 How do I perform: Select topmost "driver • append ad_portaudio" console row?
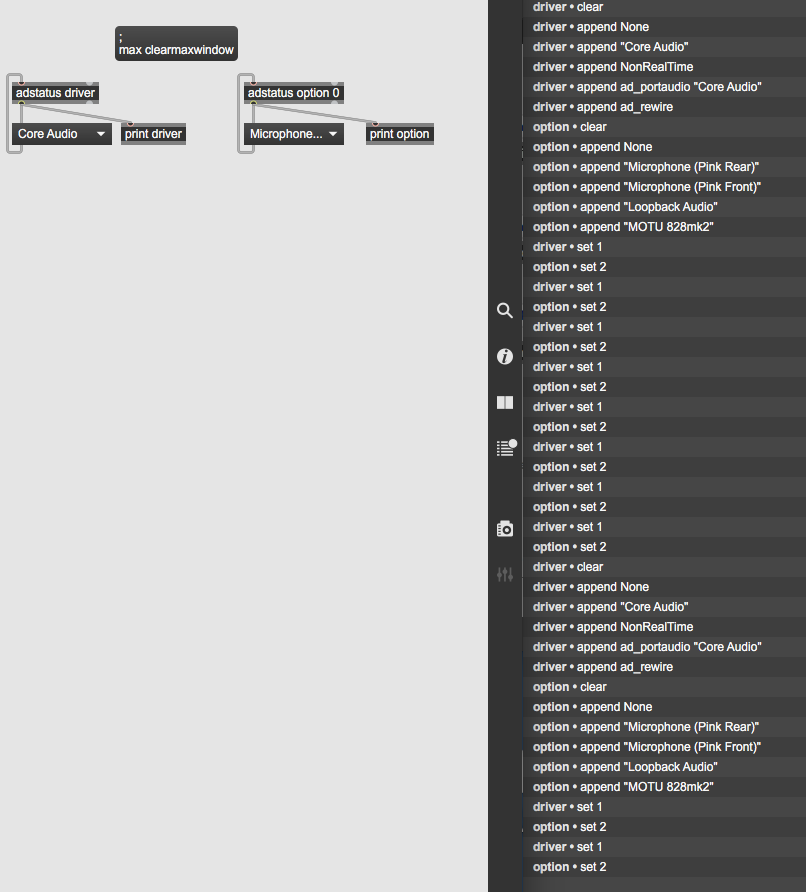click(664, 87)
